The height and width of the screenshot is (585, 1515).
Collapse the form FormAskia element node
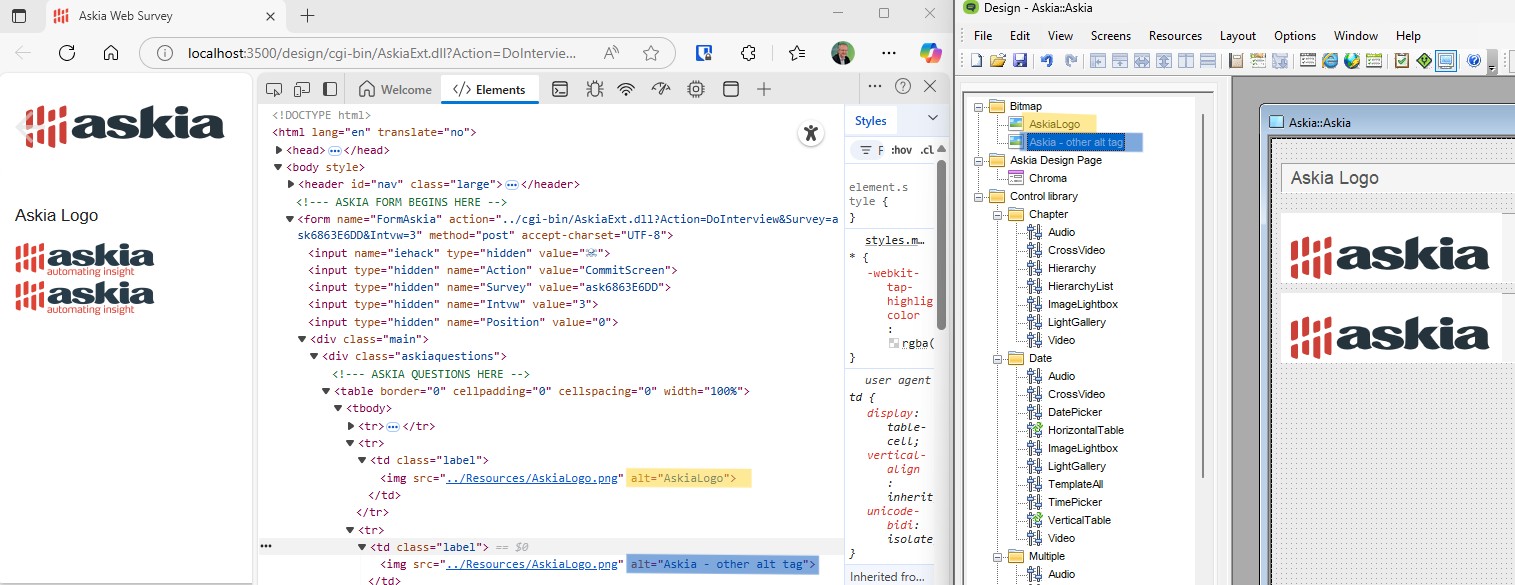click(x=291, y=219)
